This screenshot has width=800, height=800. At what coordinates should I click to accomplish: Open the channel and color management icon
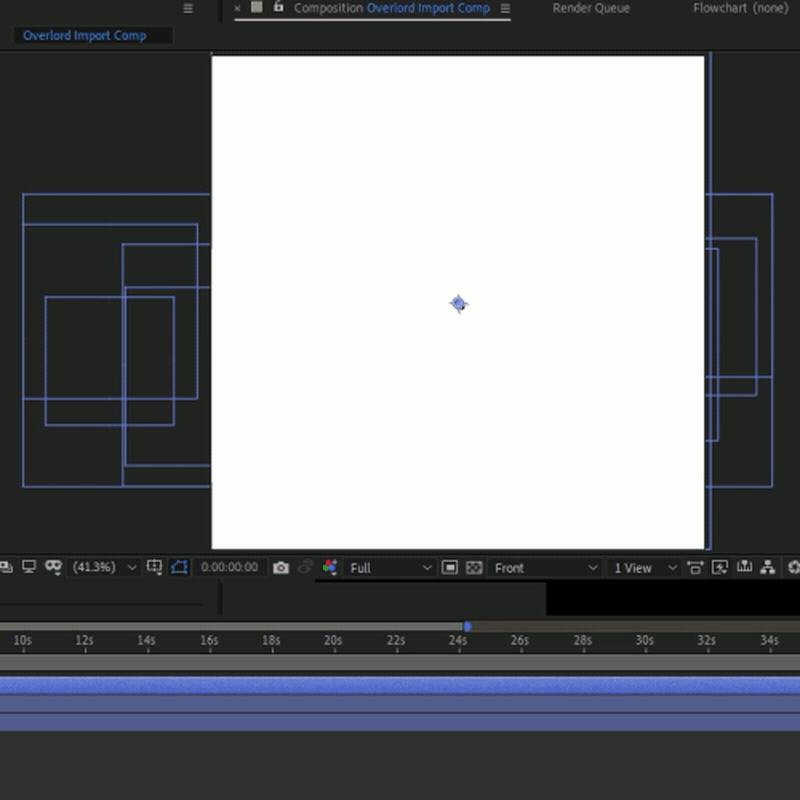pyautogui.click(x=330, y=567)
